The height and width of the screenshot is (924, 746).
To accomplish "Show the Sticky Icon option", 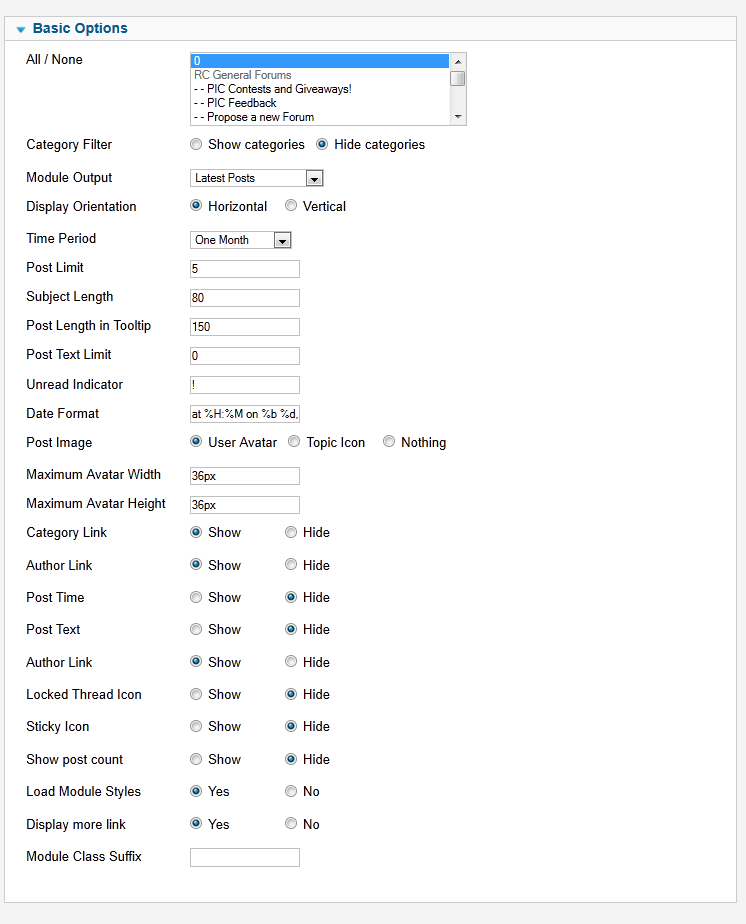I will click(196, 727).
